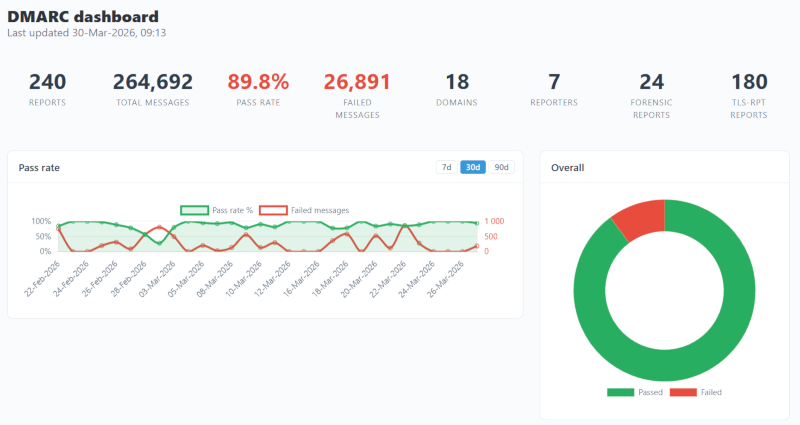Open the 18 Domains stat
800x425 pixels.
(456, 90)
